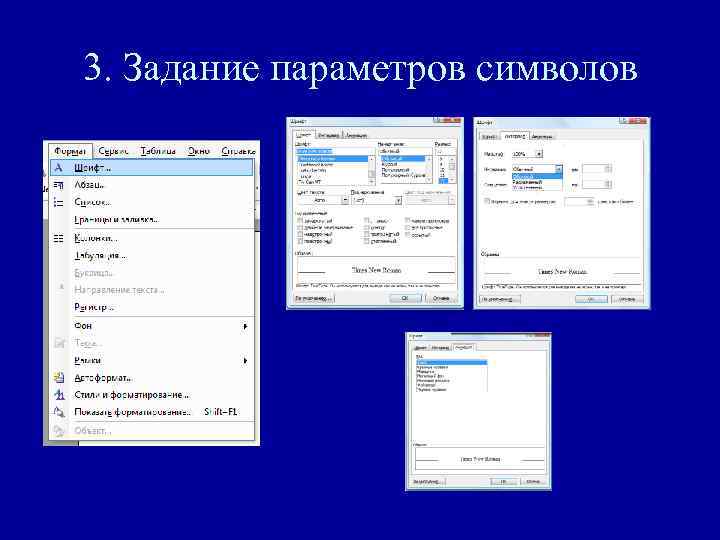Click the Направление текста icon in the menu
Screen dimensions: 720x540
coord(61,289)
